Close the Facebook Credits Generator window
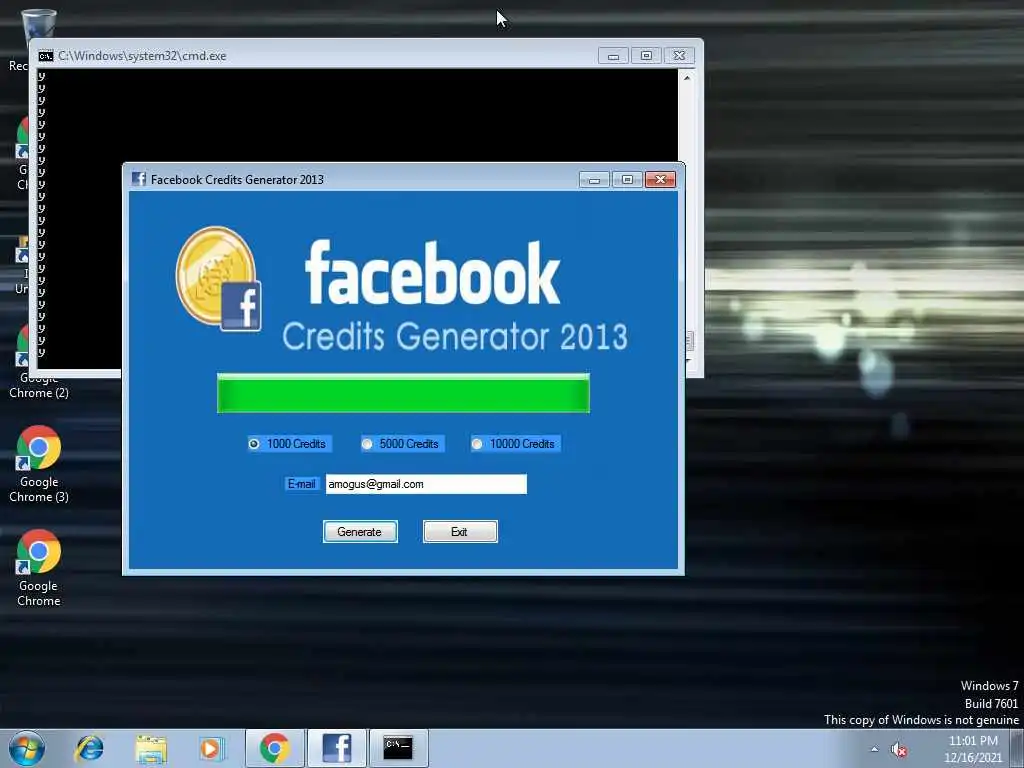 pos(660,180)
